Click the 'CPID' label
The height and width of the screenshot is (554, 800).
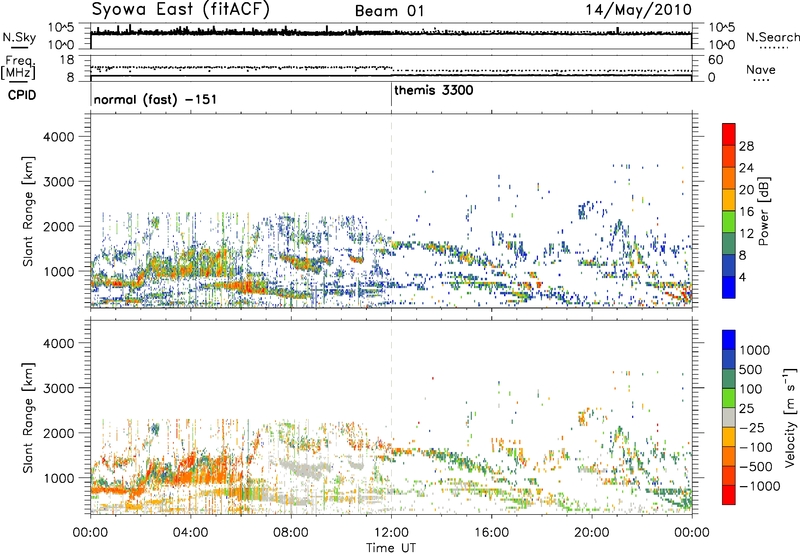tap(22, 95)
